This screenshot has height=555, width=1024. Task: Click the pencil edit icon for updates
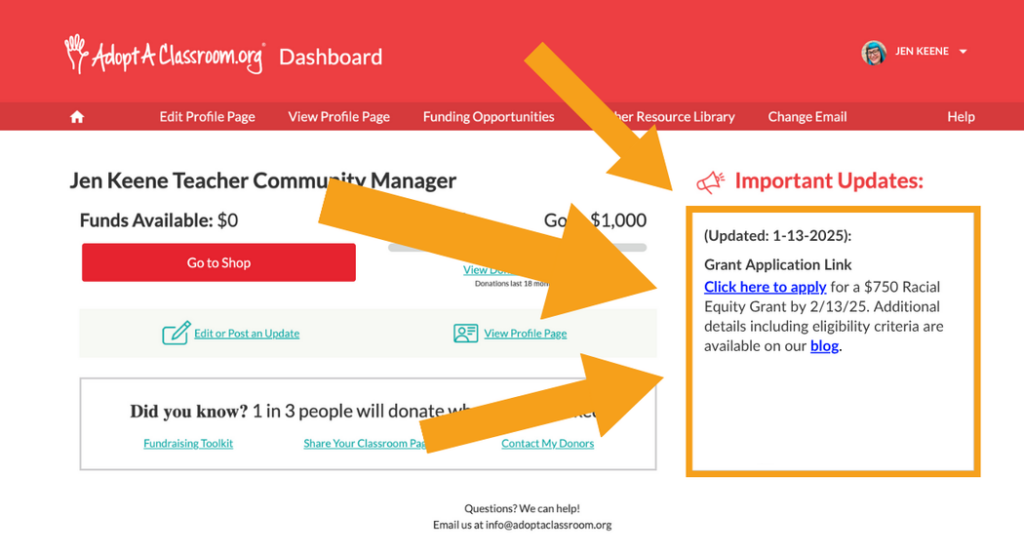click(176, 332)
